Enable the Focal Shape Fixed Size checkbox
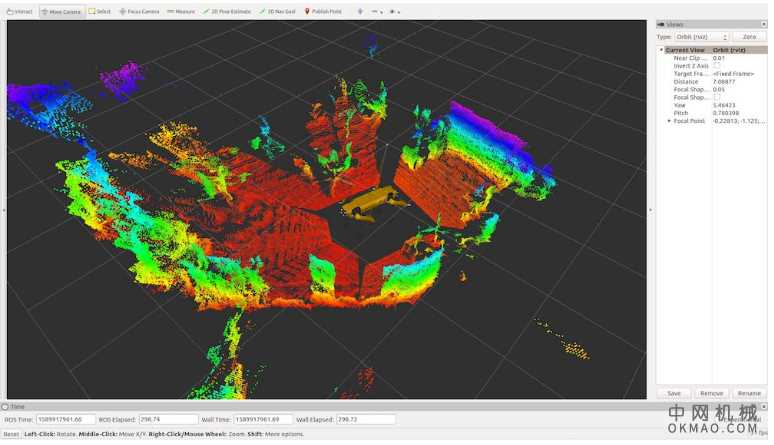The image size is (774, 445). (x=717, y=97)
